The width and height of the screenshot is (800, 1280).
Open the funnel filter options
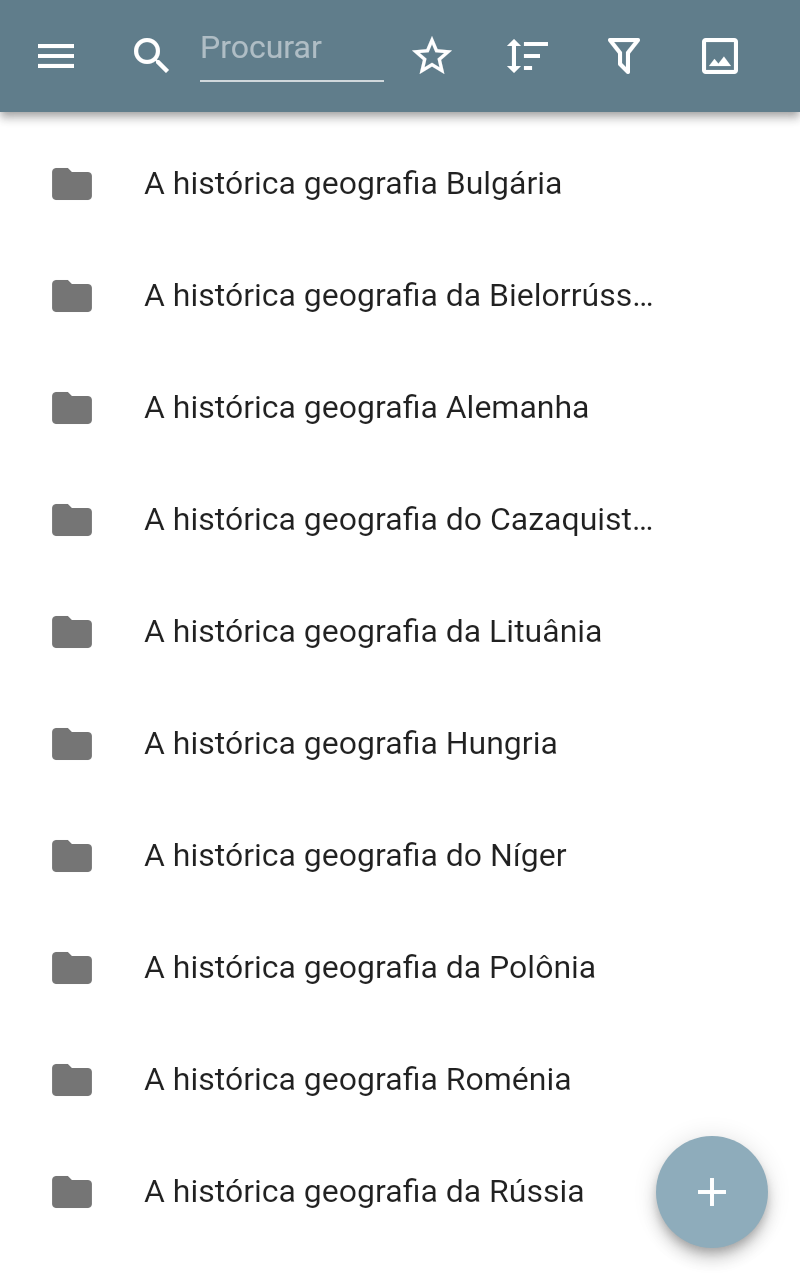point(623,56)
